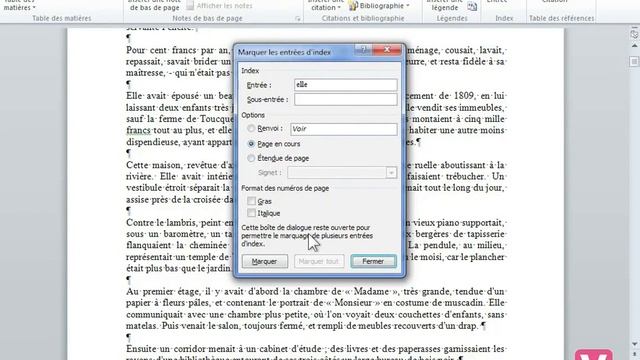The image size is (640, 360).
Task: Click the vertical scrollbar down arrow
Action: point(634,344)
